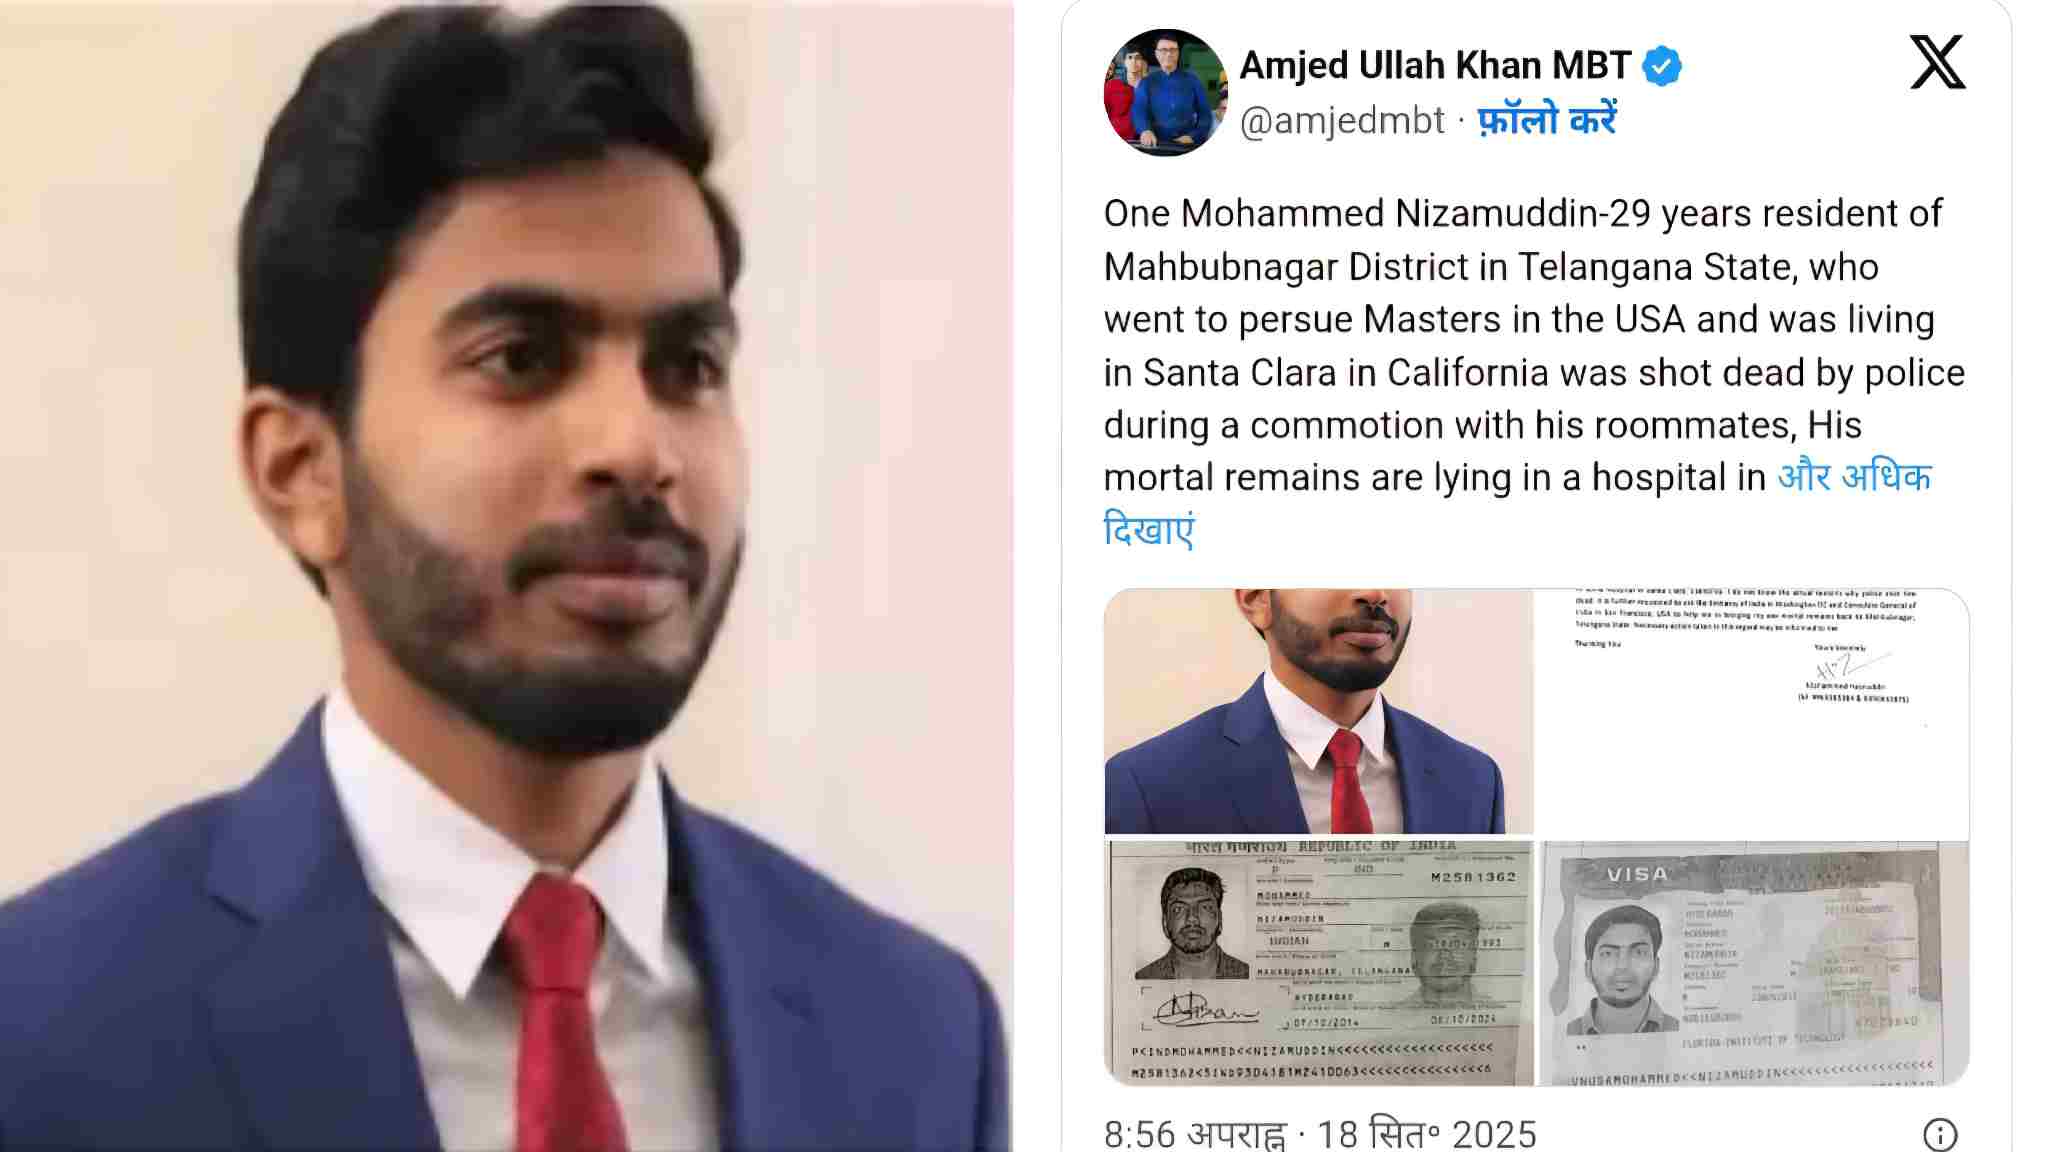The width and height of the screenshot is (2048, 1152).
Task: Click the फ़ॉलो करें follow link
Action: 1547,120
